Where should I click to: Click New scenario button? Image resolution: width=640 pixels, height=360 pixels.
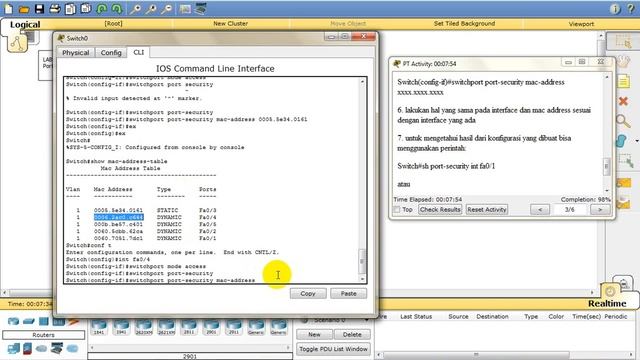click(x=314, y=335)
